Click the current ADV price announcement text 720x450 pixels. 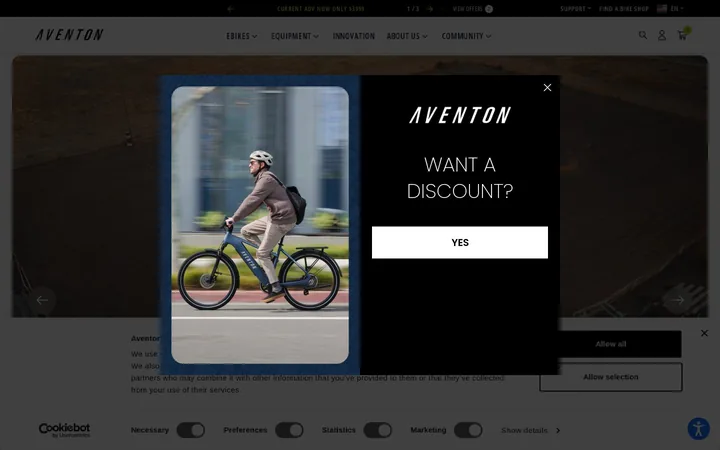pos(321,9)
